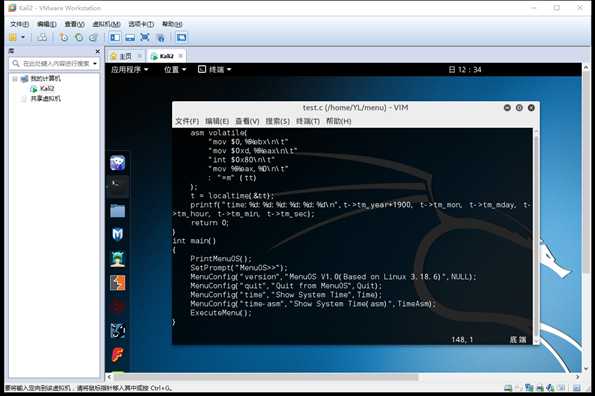Toggle the console view toolbar icon
Screen dimensions: 595x396
pos(181,37)
